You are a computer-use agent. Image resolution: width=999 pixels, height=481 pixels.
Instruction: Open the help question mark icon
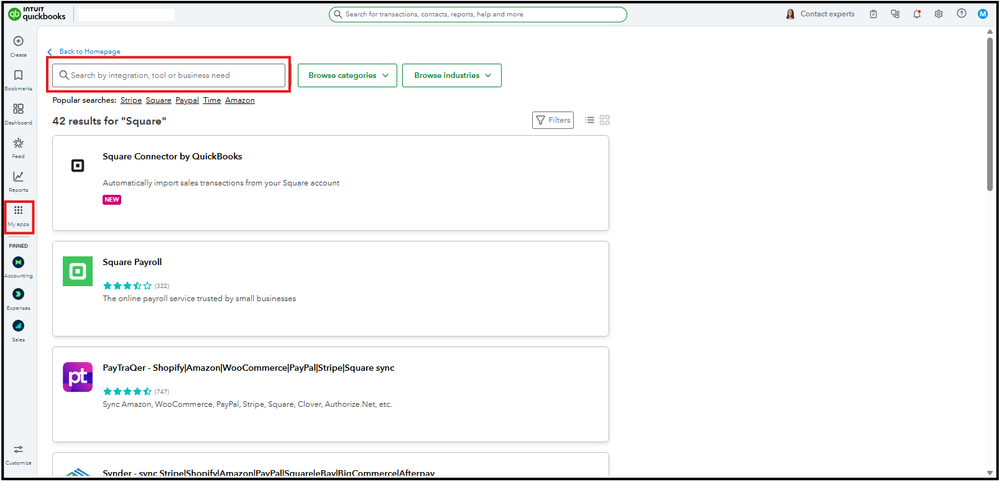pyautogui.click(x=961, y=13)
